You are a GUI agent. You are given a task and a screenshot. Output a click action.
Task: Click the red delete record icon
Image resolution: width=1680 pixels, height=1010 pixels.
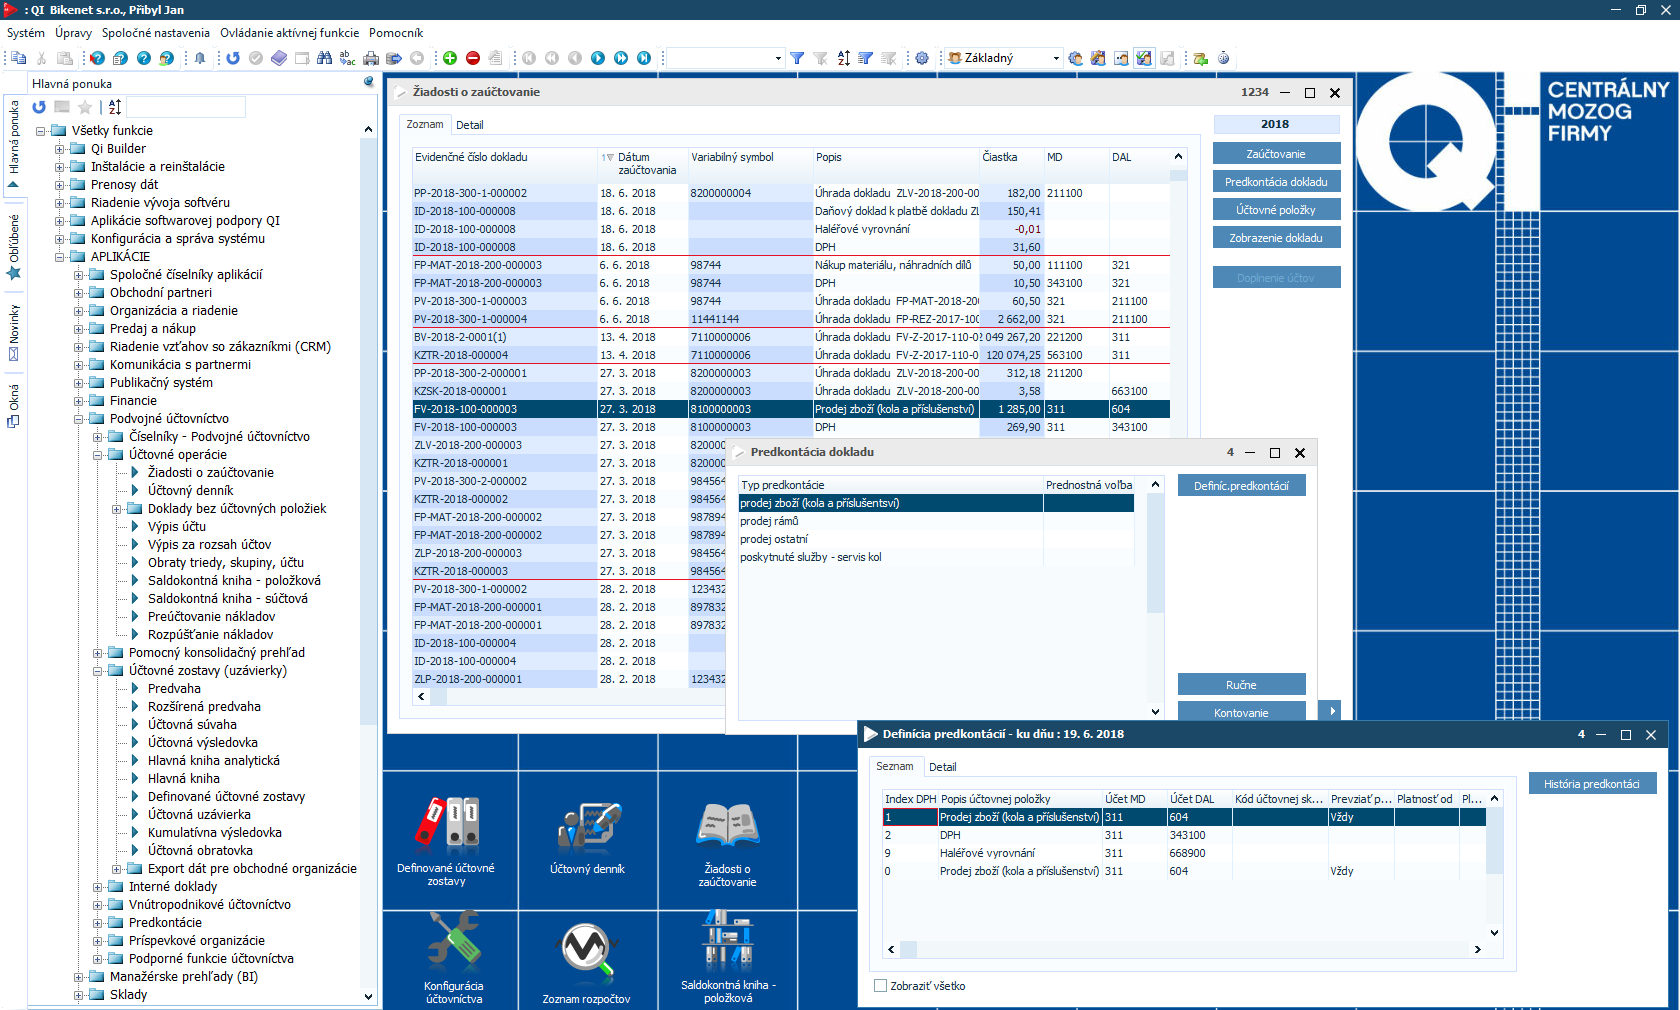473,58
